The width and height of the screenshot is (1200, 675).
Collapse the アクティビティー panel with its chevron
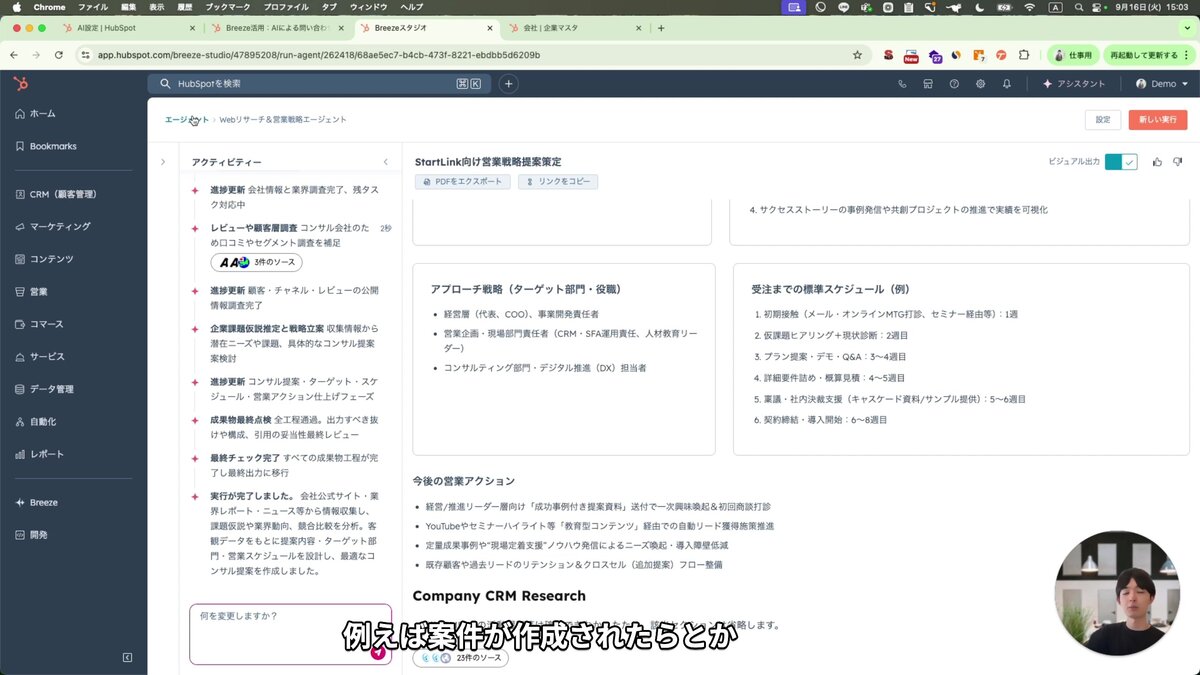385,161
